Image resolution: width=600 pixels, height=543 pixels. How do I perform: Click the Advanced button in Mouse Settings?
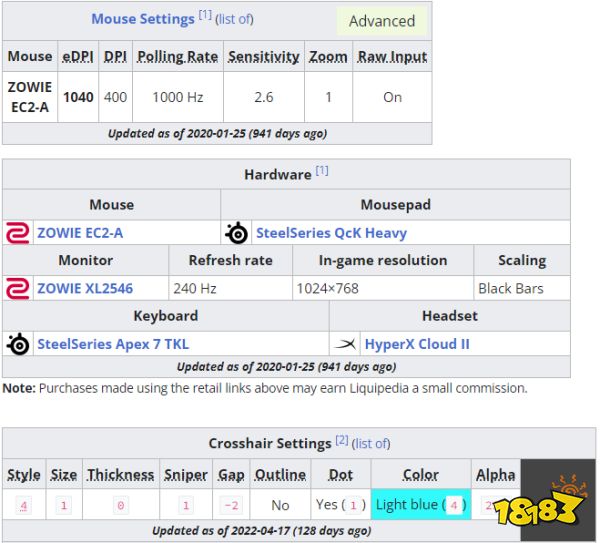[x=382, y=21]
